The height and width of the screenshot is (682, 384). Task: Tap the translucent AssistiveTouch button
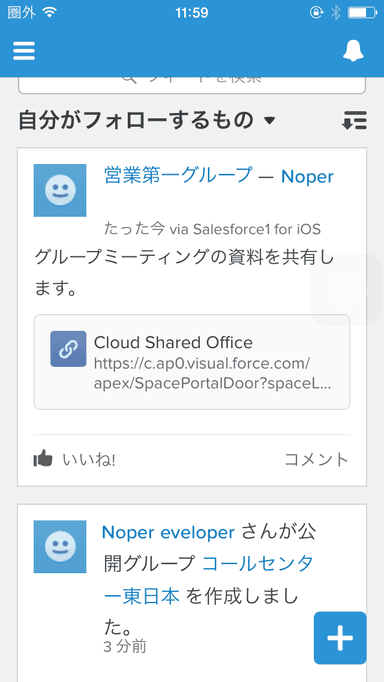tap(346, 289)
